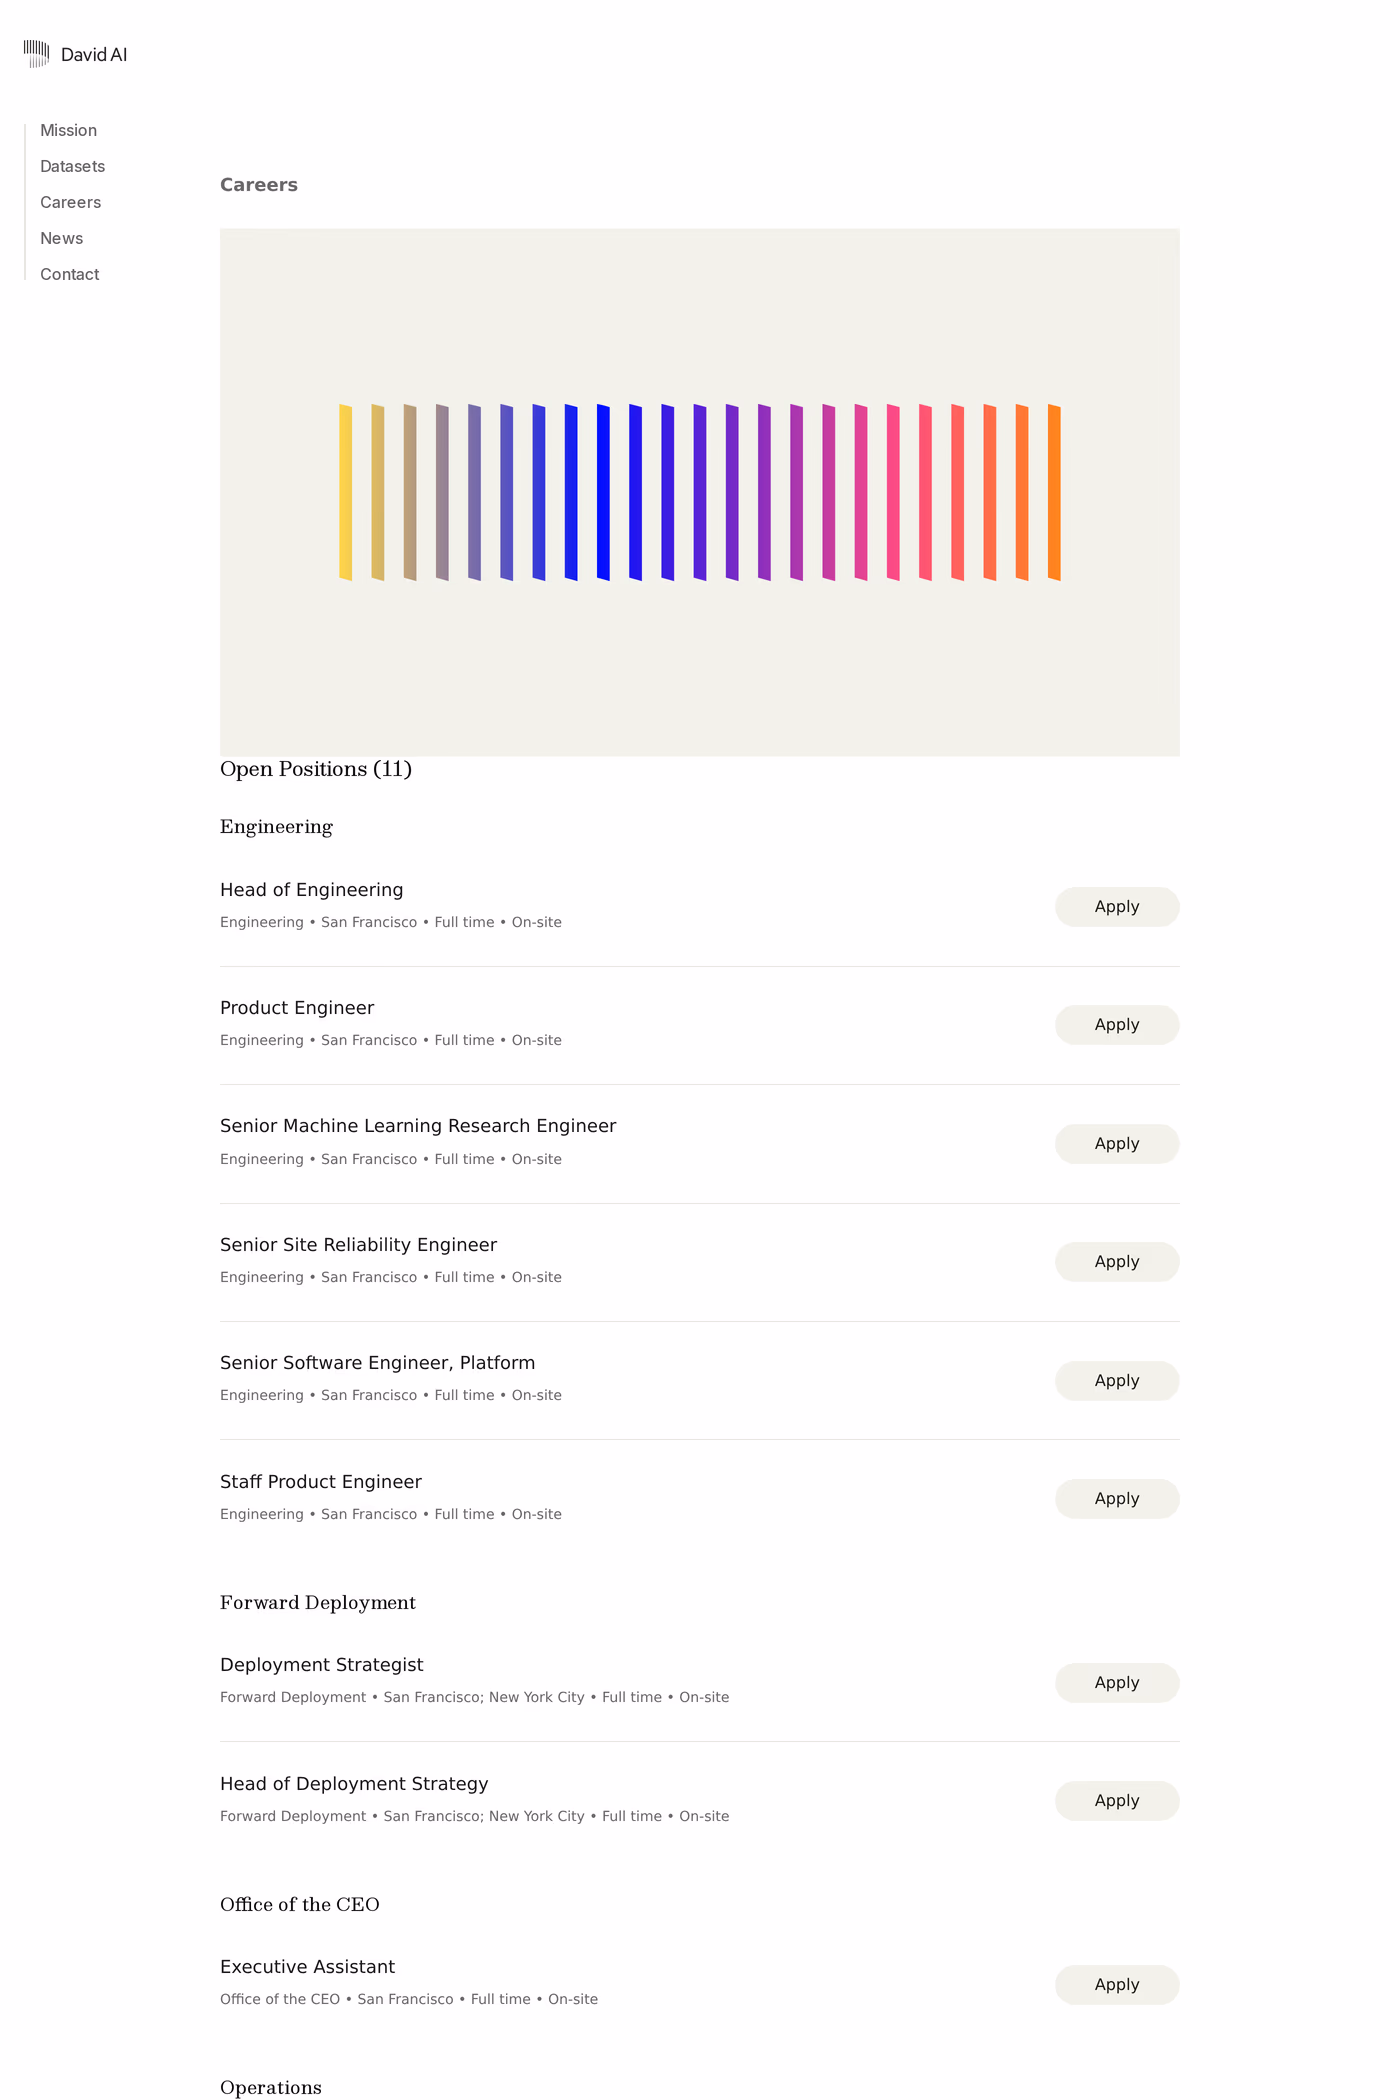The width and height of the screenshot is (1400, 2100).
Task: Apply for Senior Site Reliability Engineer
Action: click(1117, 1262)
